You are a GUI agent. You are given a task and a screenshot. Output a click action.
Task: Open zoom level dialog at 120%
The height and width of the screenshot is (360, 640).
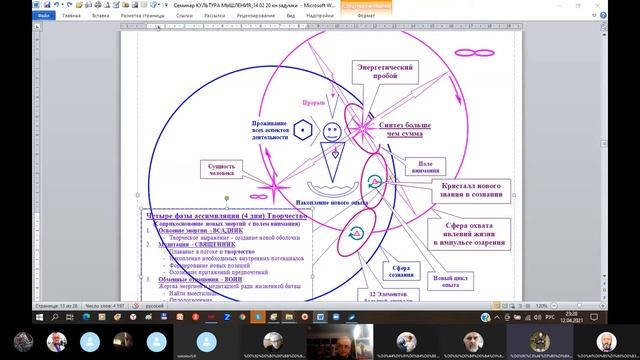(x=541, y=306)
